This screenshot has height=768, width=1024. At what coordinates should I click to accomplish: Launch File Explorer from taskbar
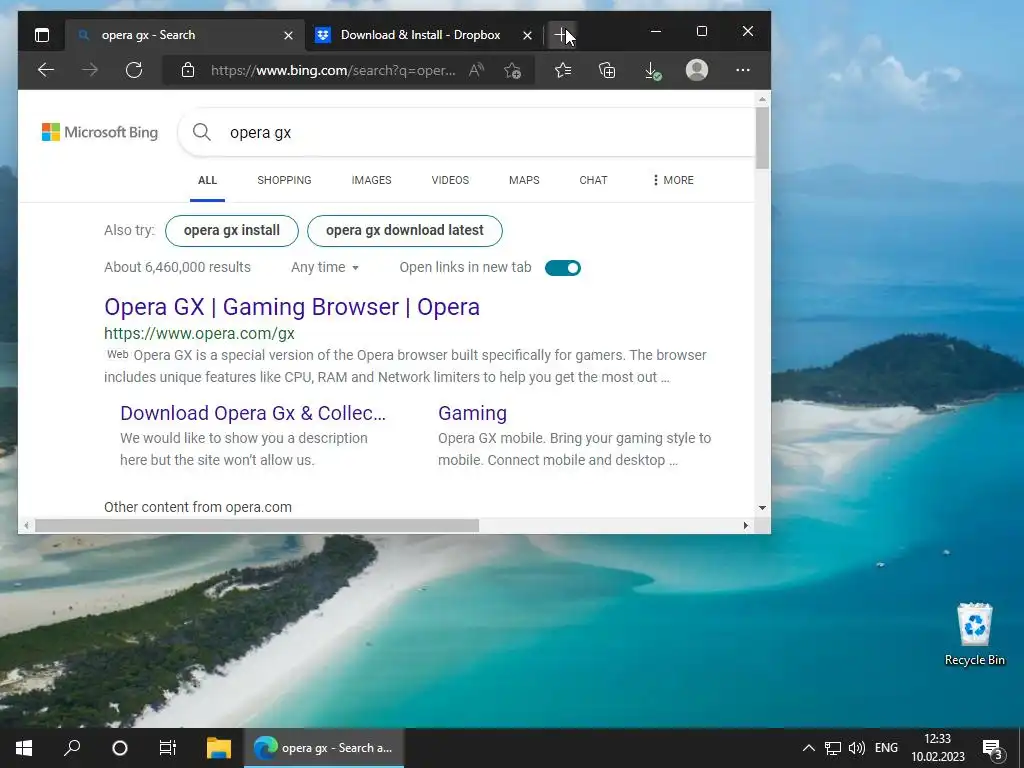[x=219, y=748]
